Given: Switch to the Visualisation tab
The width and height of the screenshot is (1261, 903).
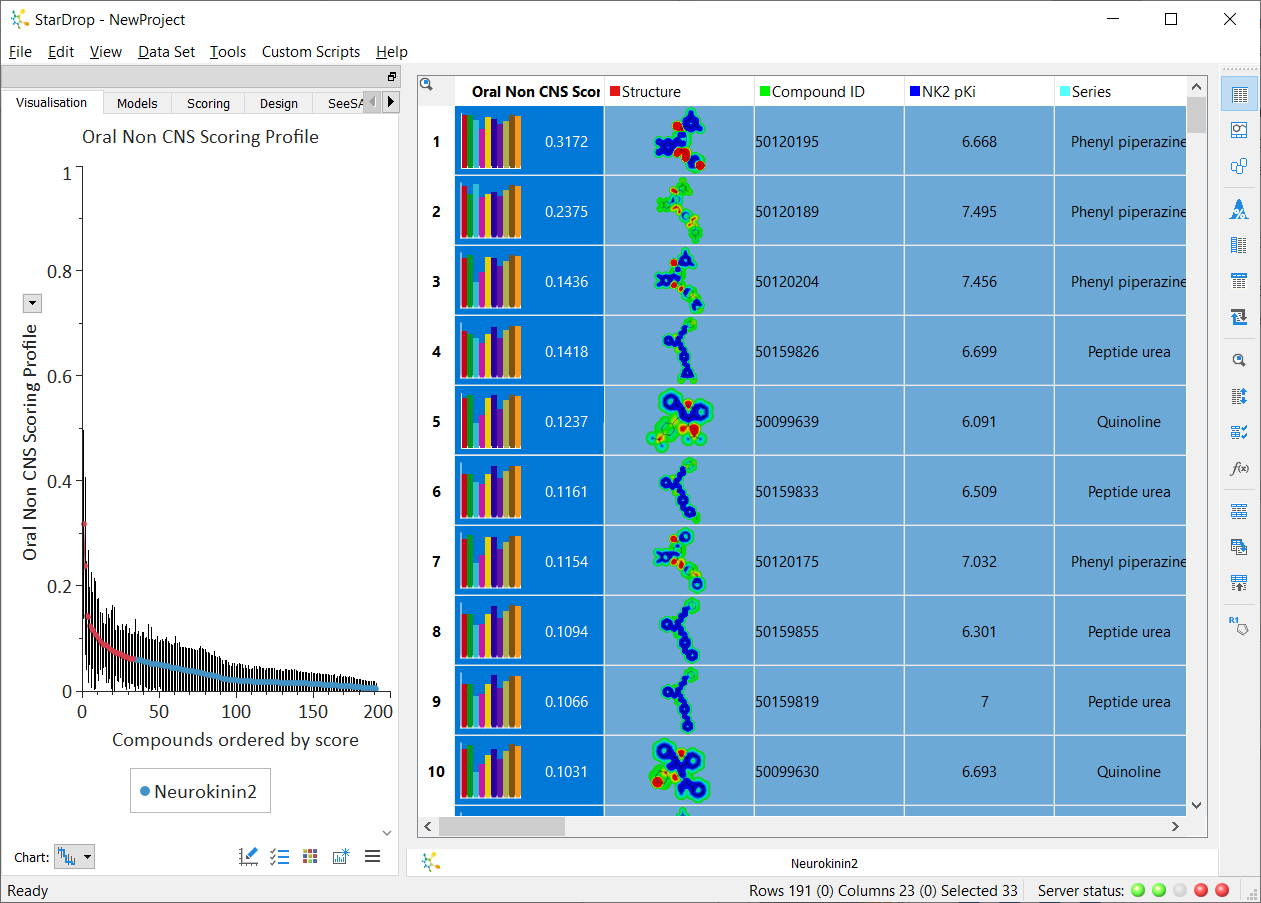Looking at the screenshot, I should click(x=52, y=102).
